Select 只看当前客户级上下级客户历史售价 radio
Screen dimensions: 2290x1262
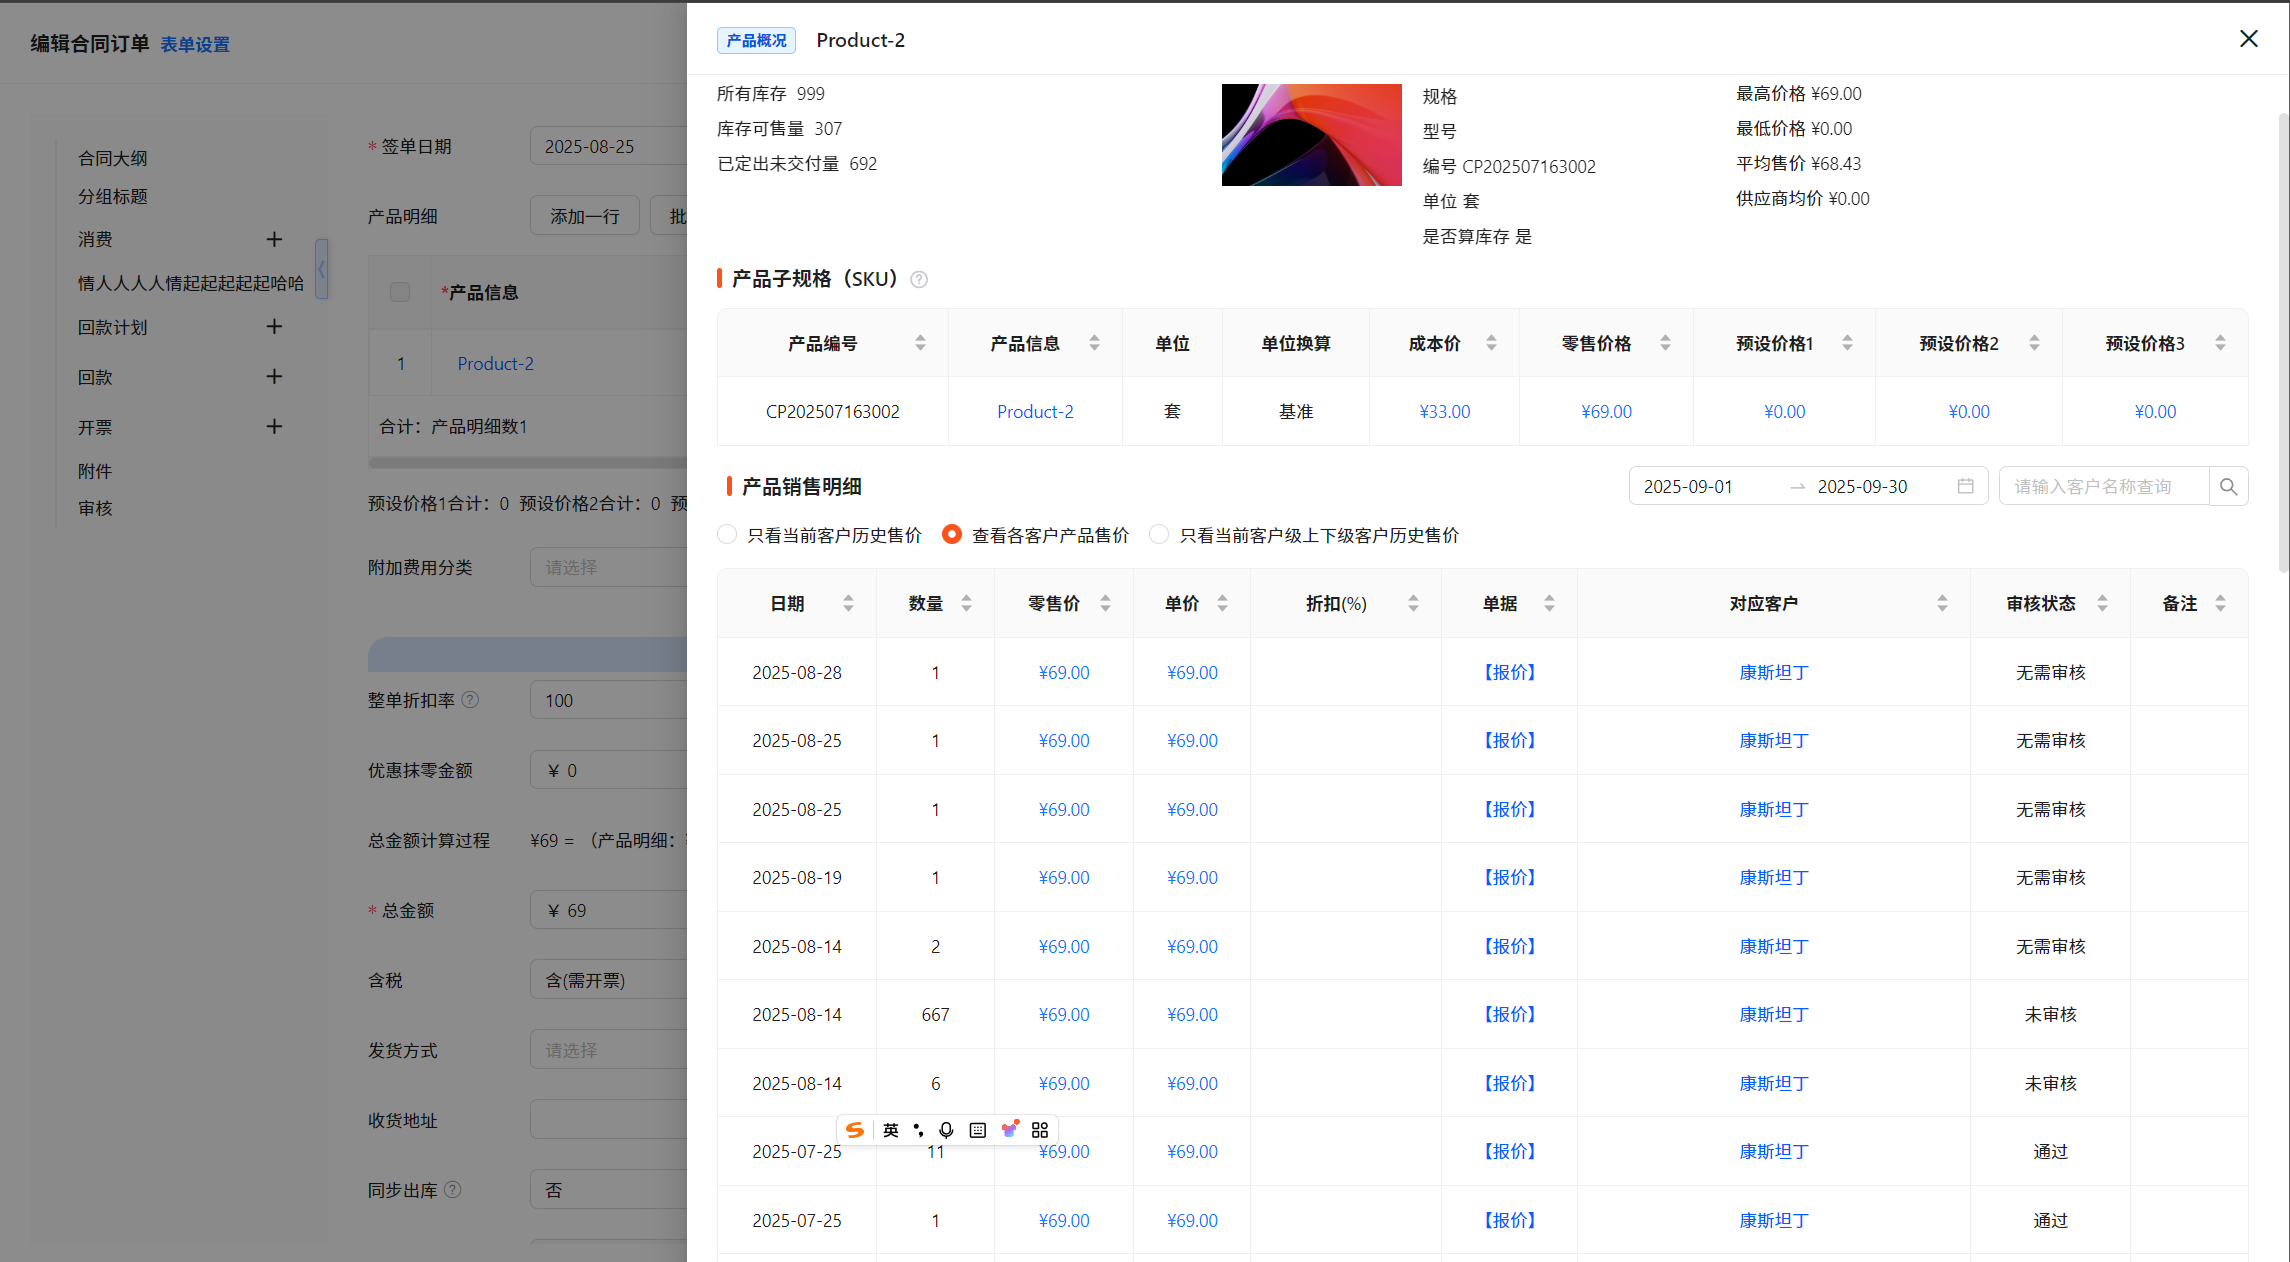click(x=1159, y=535)
